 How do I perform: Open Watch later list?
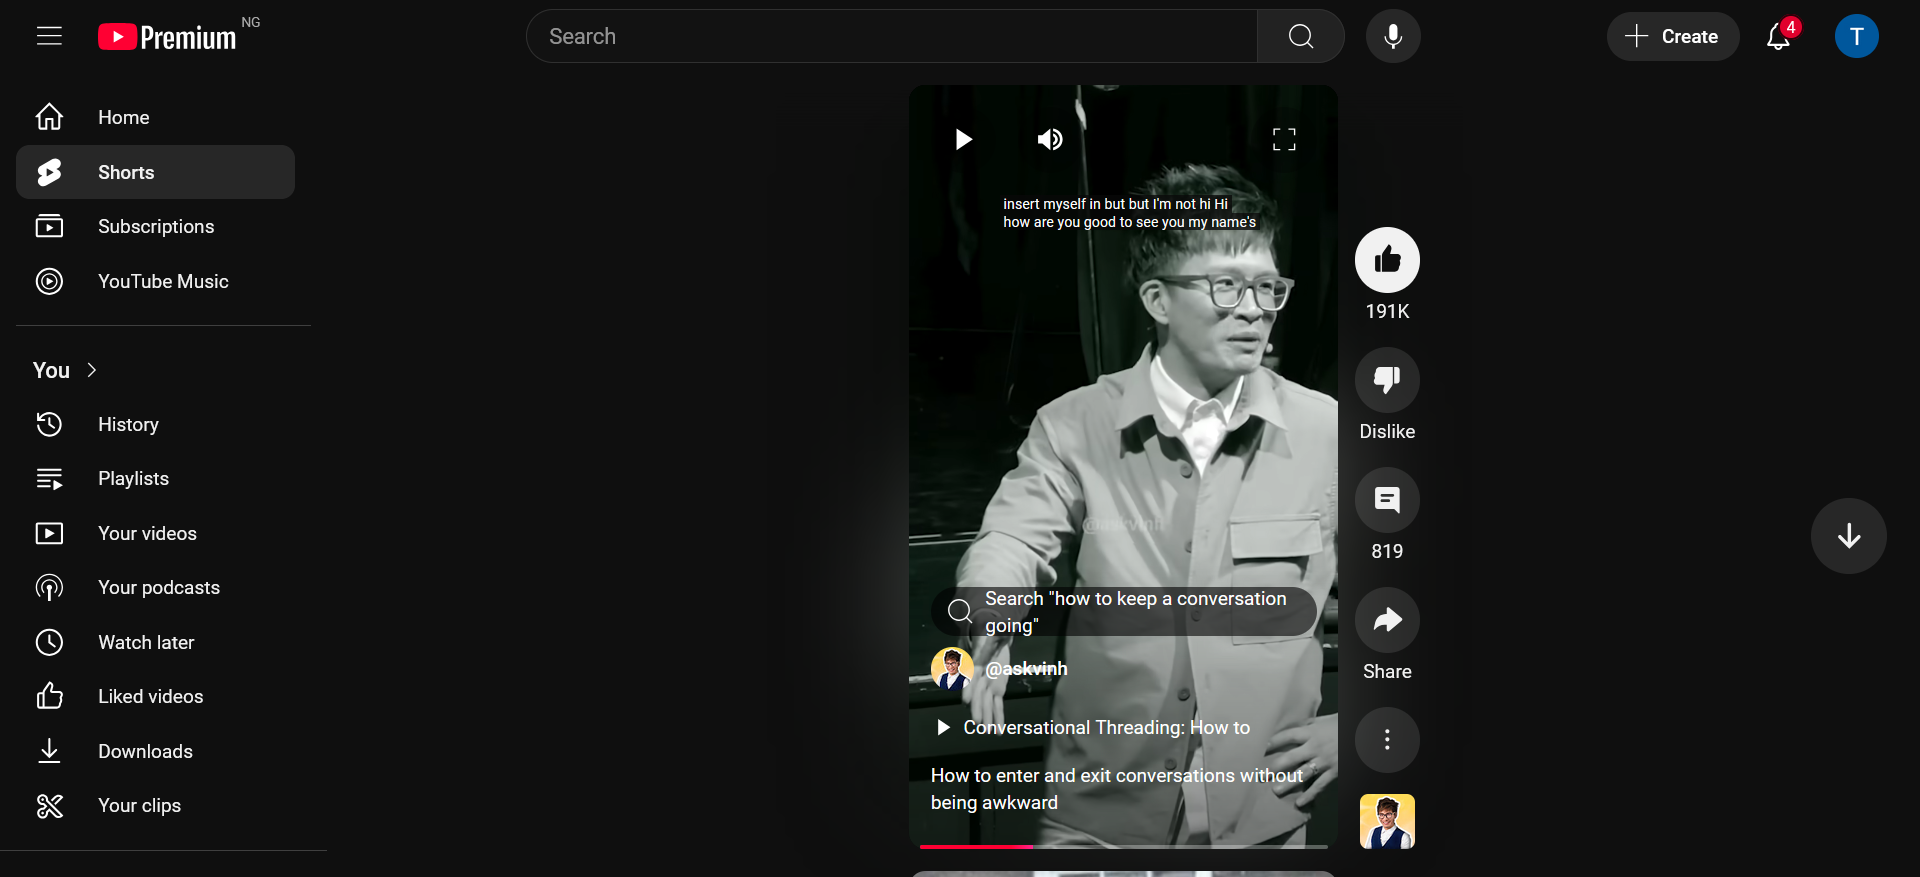click(x=155, y=642)
